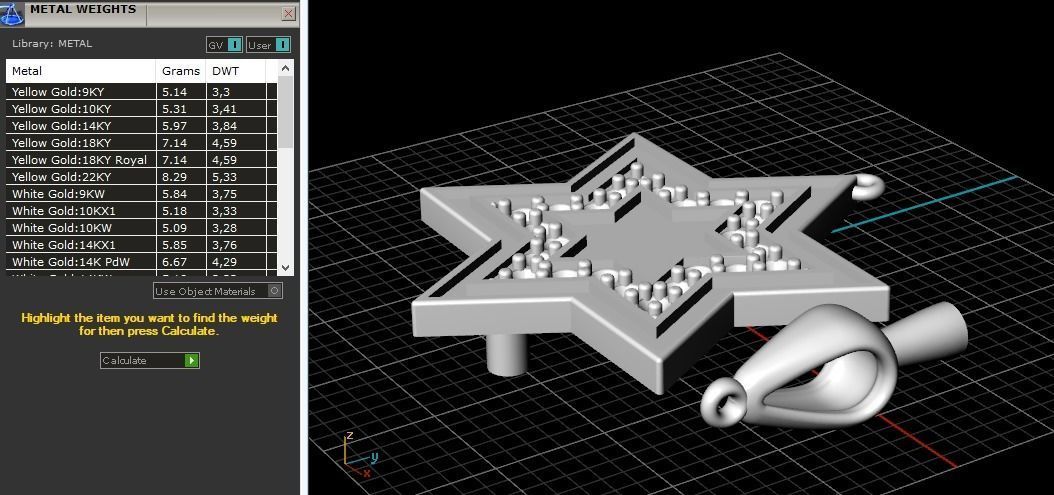
Task: Click the Metal Weights tool icon in title
Action: click(x=12, y=13)
